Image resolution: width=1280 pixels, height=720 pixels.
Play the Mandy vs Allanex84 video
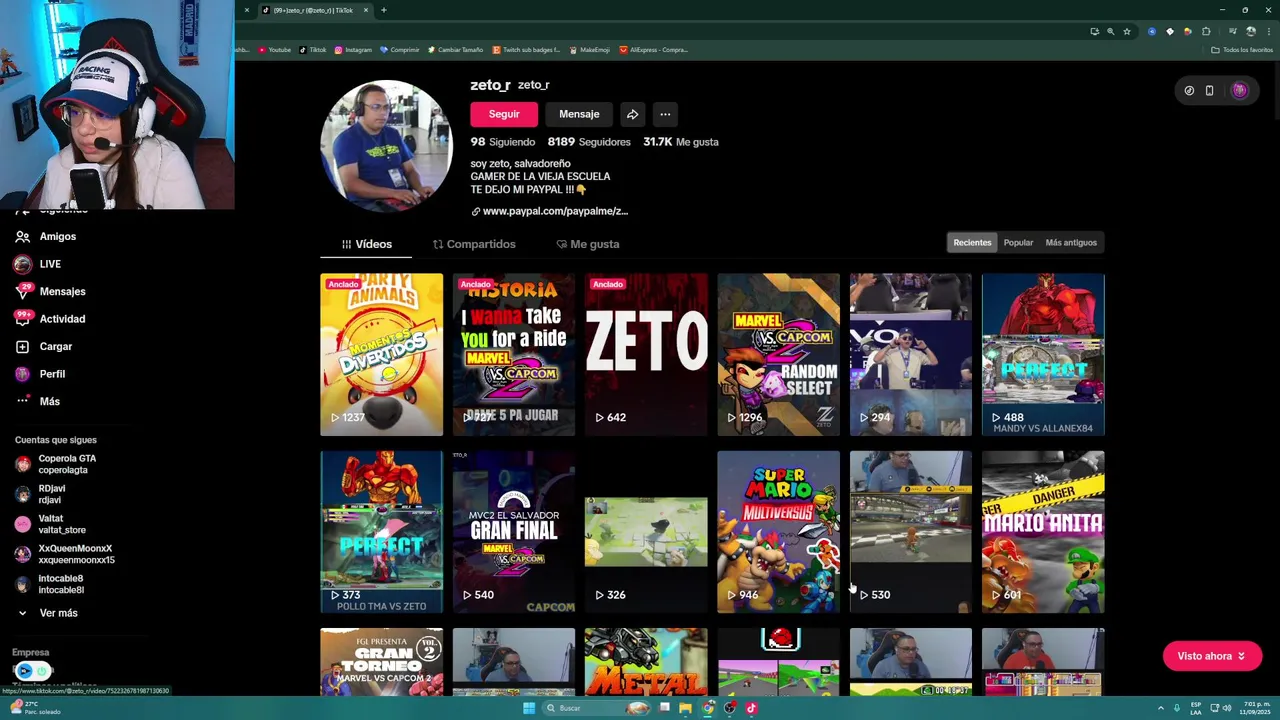pos(1043,354)
